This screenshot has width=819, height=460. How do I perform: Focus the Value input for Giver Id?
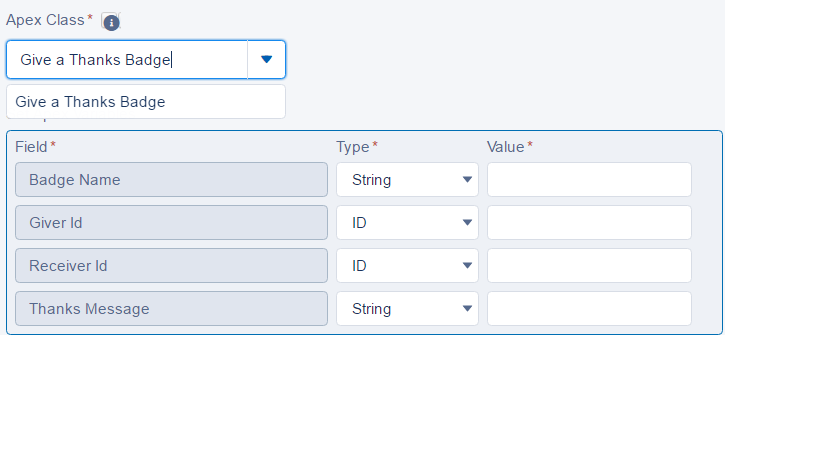(x=589, y=223)
